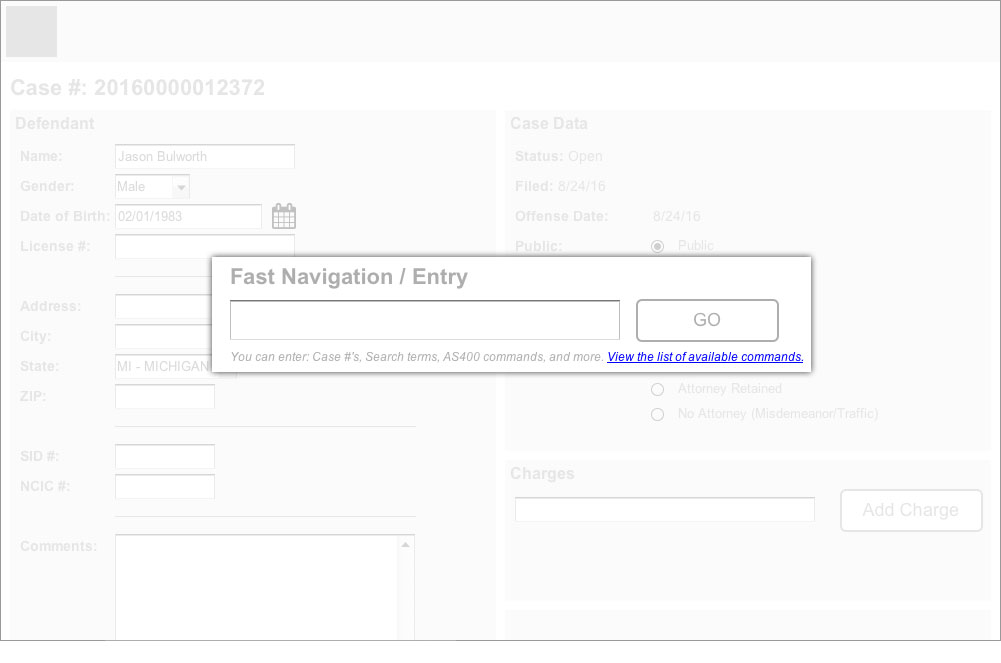Viewport: 1001px width, 663px height.
Task: Open the Date of Birth calendar picker
Action: [284, 216]
